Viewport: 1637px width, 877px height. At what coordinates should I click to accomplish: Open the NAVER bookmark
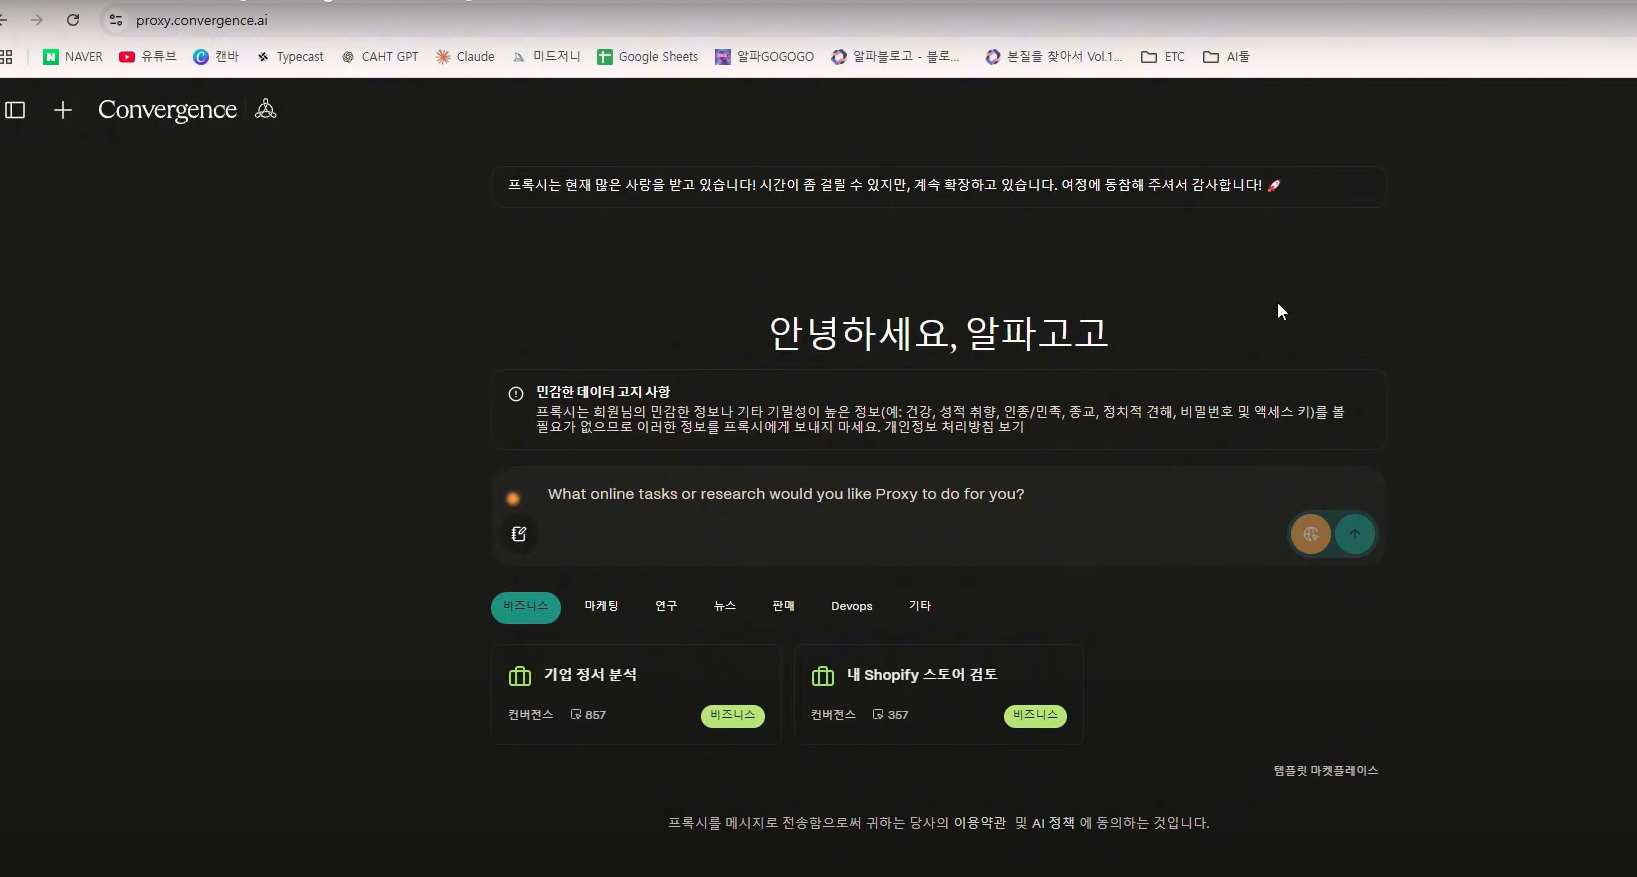[73, 57]
